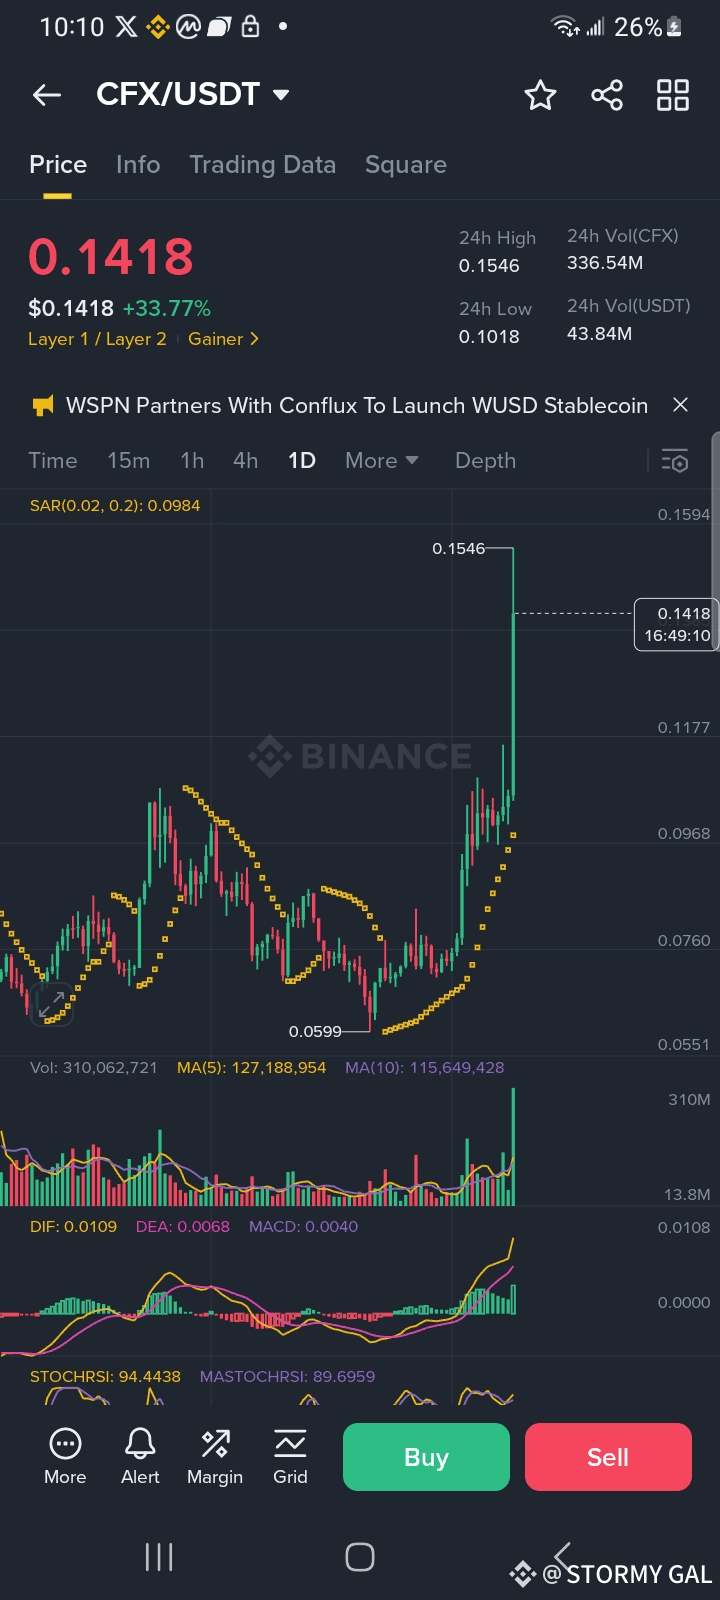
Task: Tap the green Buy button
Action: tap(426, 1457)
